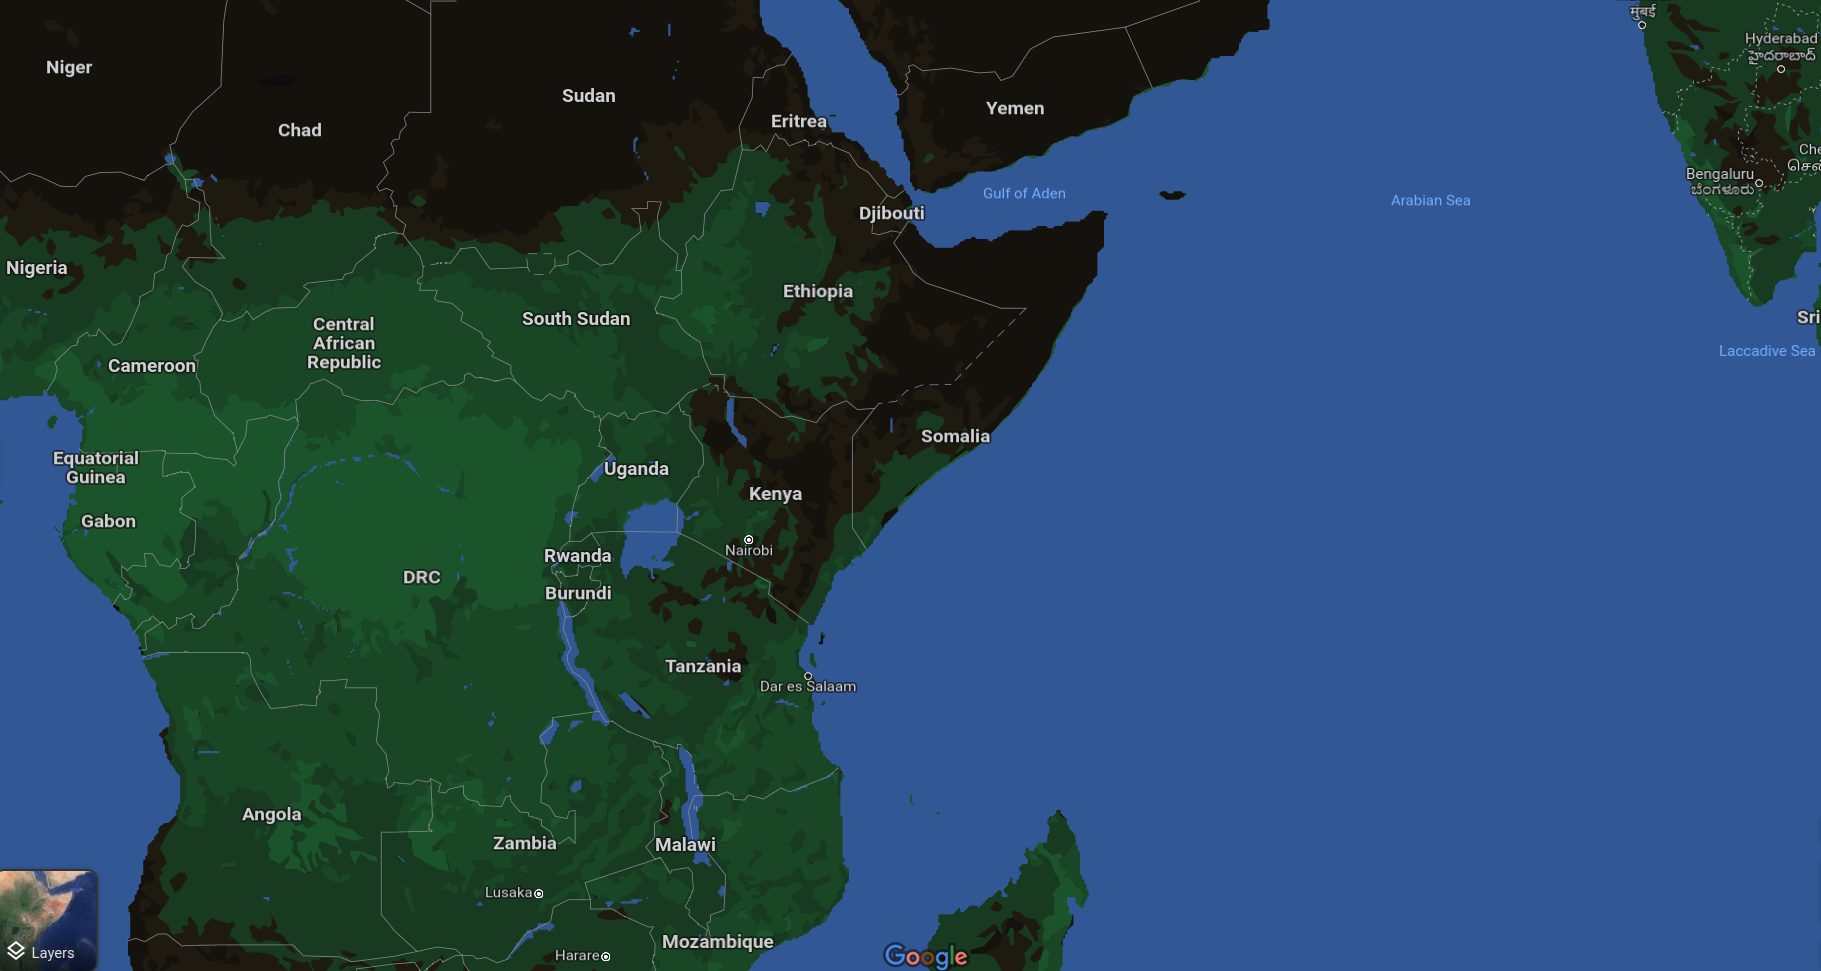Select the Ethiopia country label
The image size is (1821, 971).
(818, 291)
